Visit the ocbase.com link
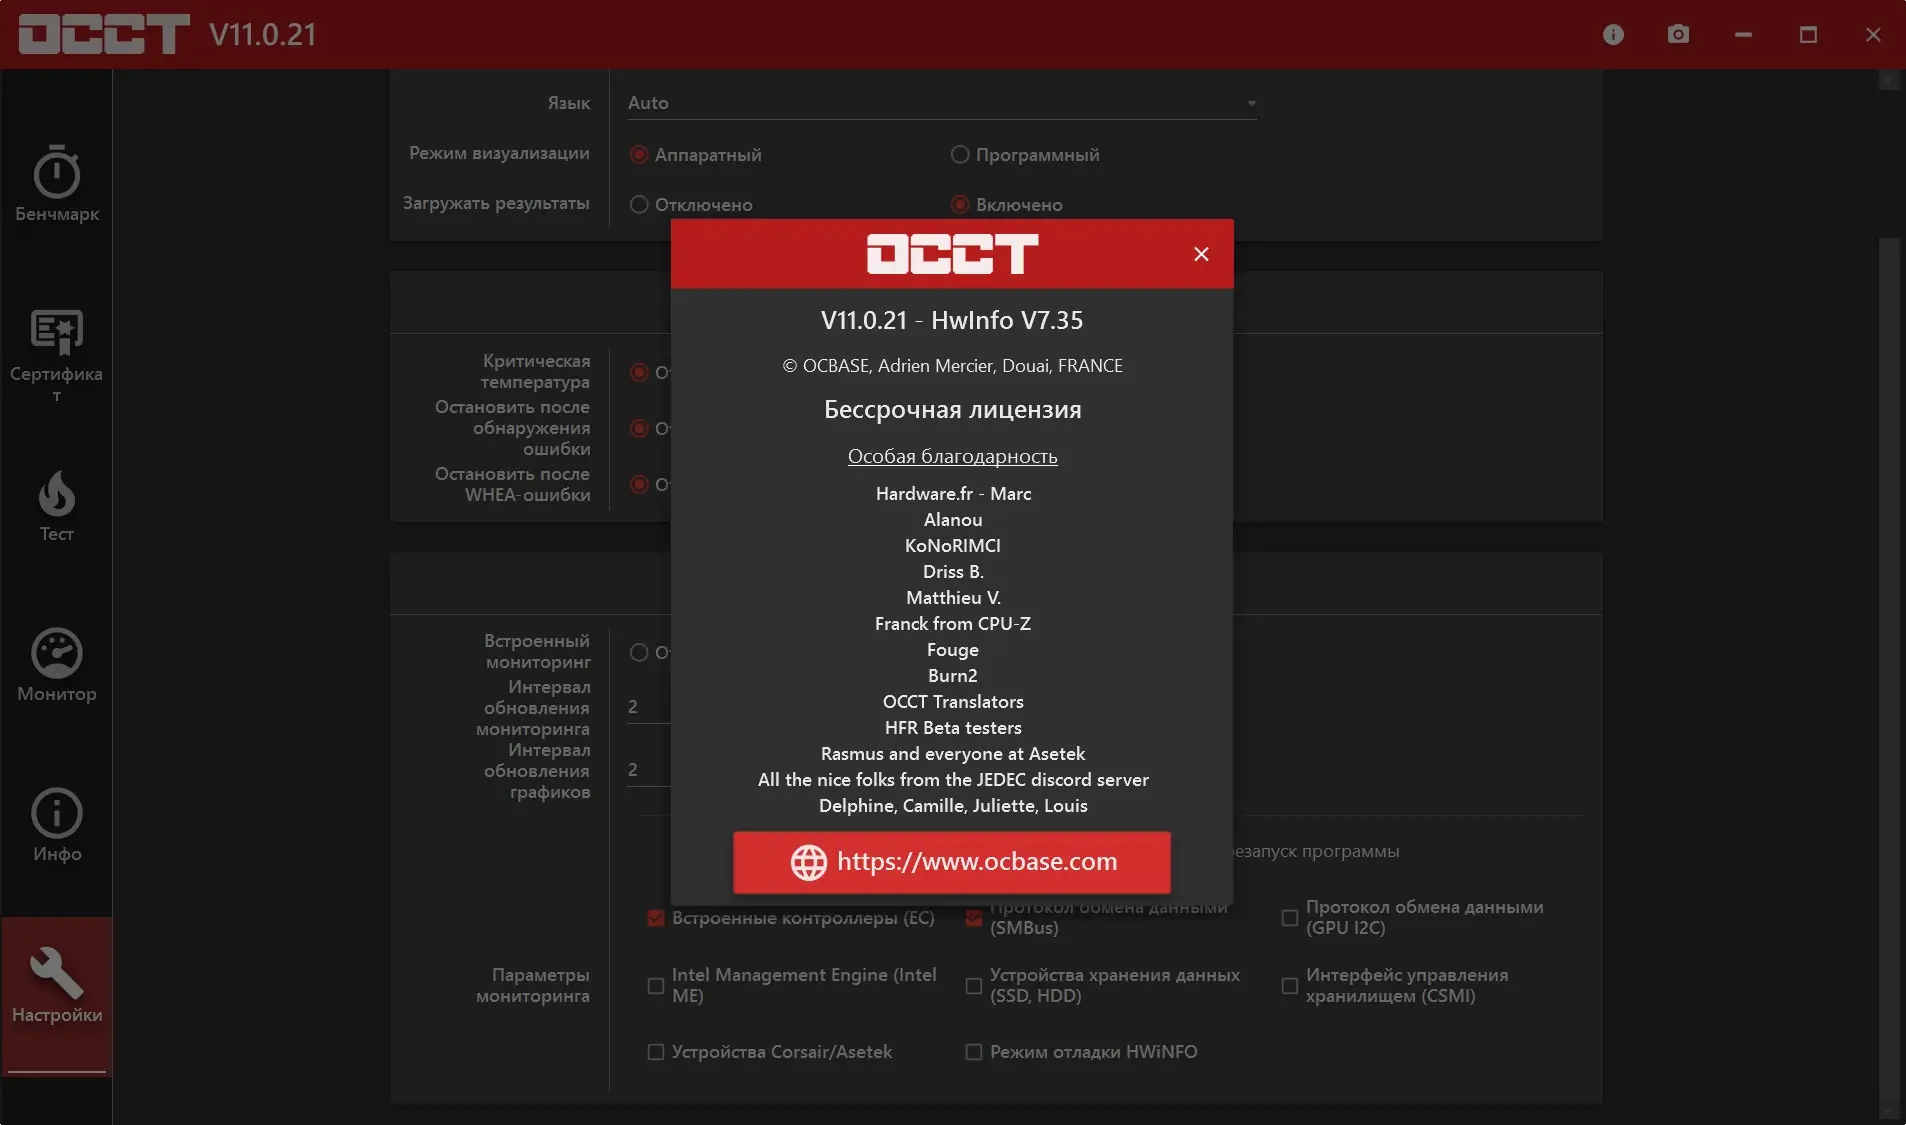1906x1125 pixels. tap(951, 861)
